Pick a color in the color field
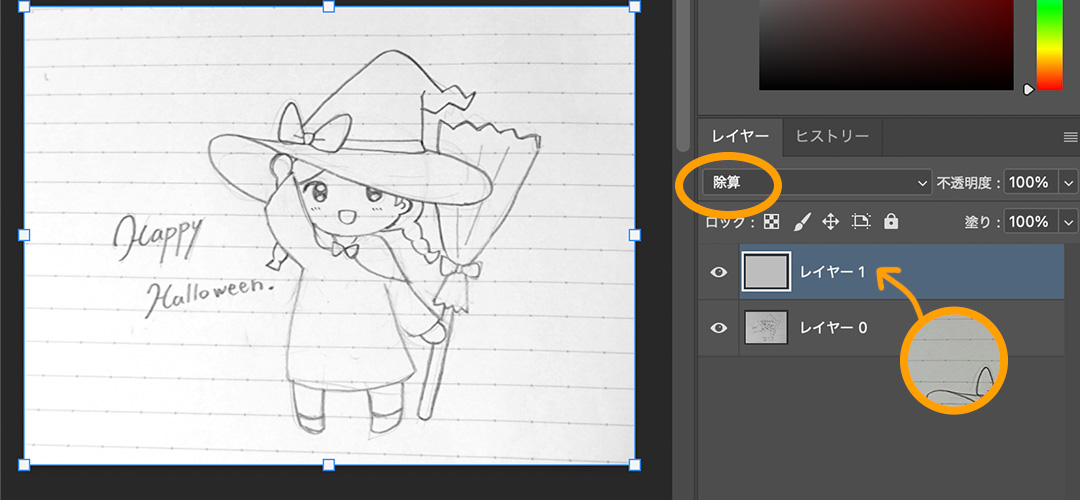Image resolution: width=1080 pixels, height=500 pixels. point(886,44)
